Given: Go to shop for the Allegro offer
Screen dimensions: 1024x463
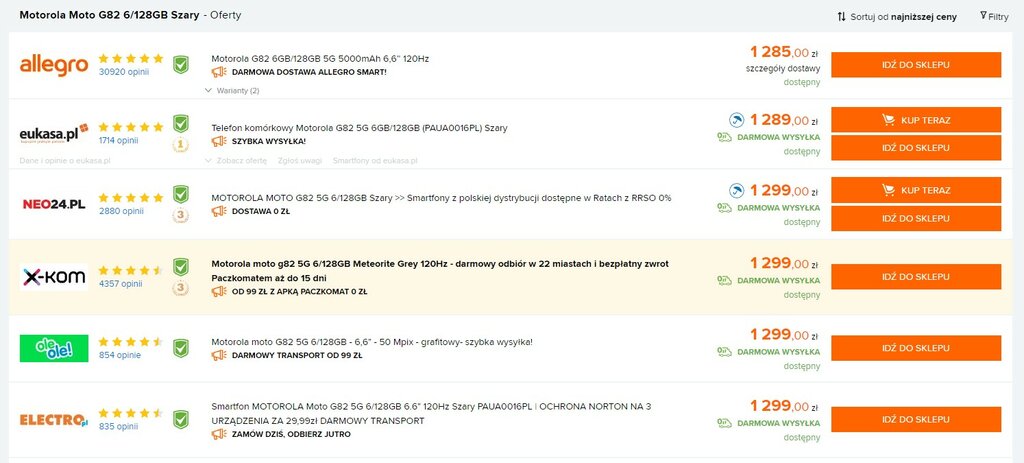Looking at the screenshot, I should pos(916,65).
